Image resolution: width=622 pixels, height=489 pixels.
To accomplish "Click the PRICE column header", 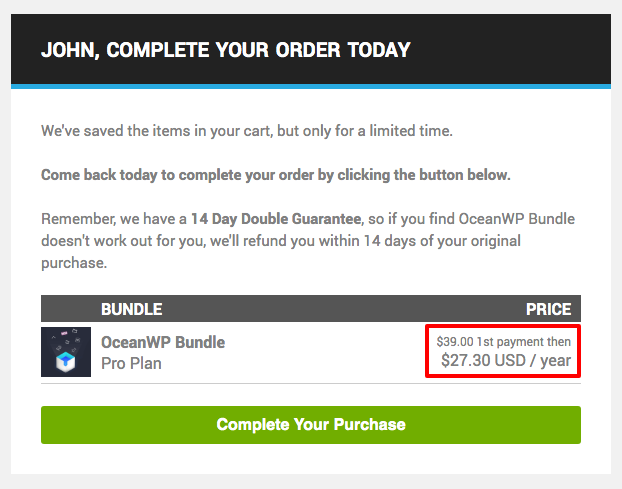I will pos(548,309).
